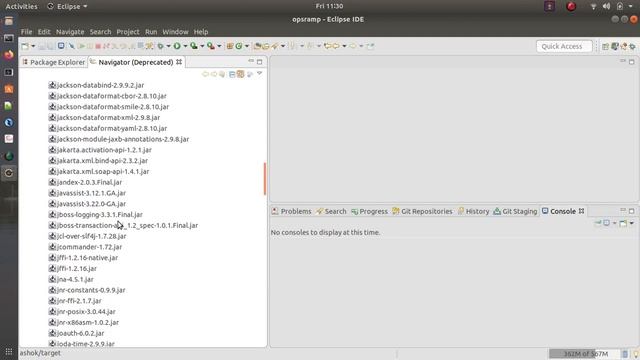Click the green Run button in toolbar
The width and height of the screenshot is (640, 360).
177,46
